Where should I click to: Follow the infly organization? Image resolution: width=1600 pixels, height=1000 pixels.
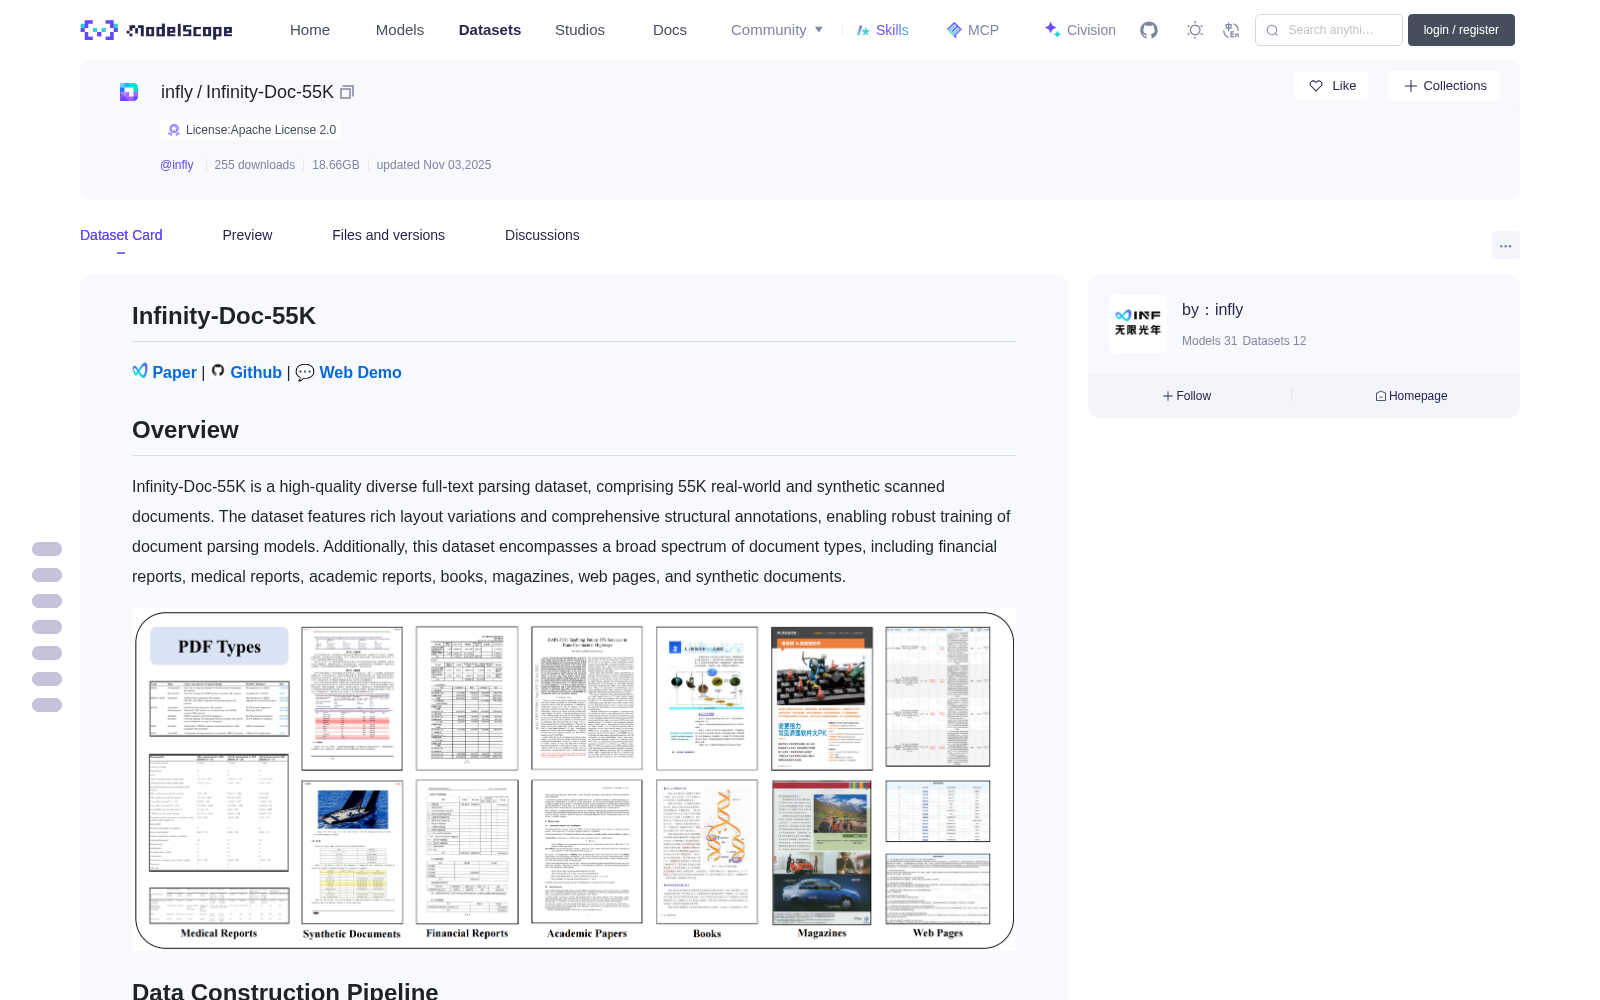[1187, 396]
